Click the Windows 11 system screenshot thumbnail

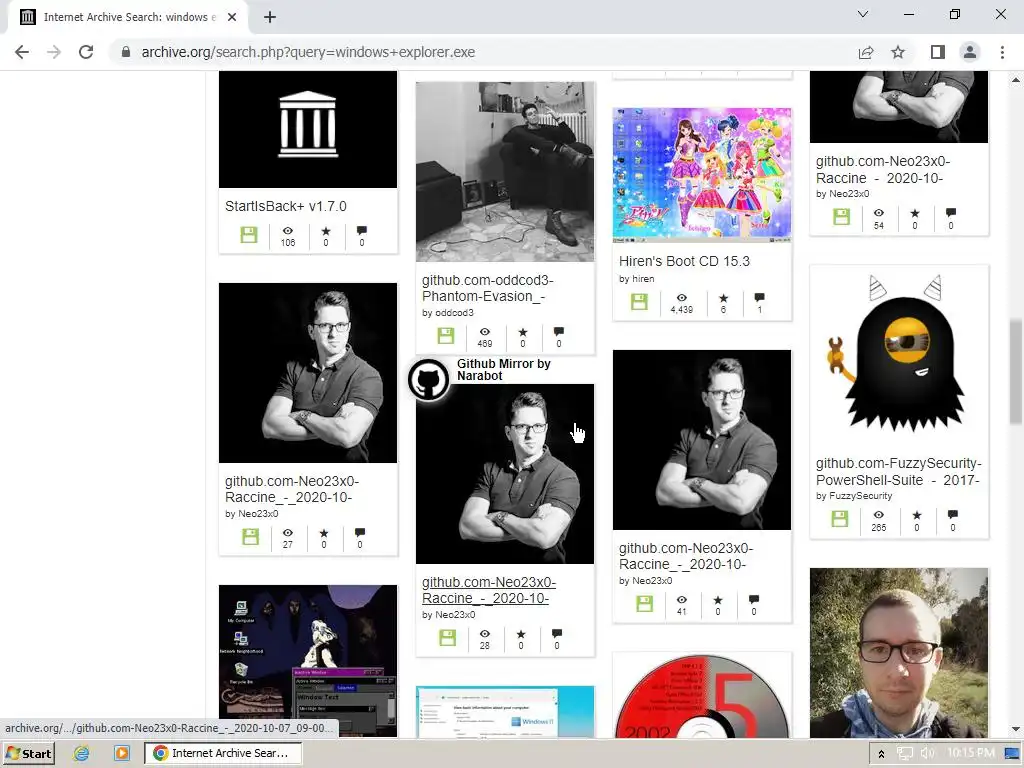click(505, 712)
